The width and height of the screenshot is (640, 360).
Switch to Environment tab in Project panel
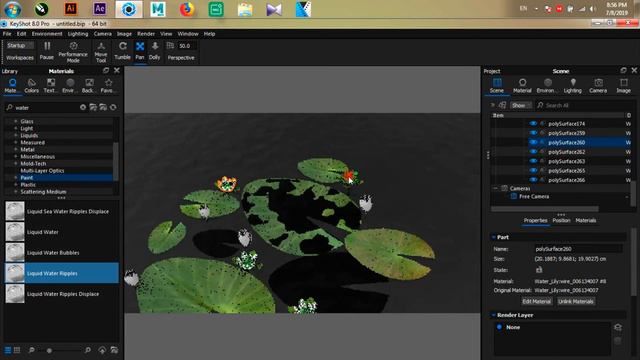click(x=547, y=86)
